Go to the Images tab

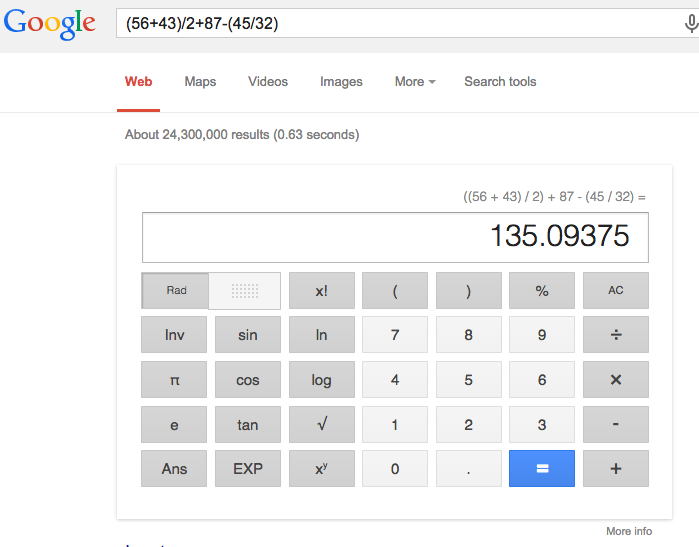(341, 82)
